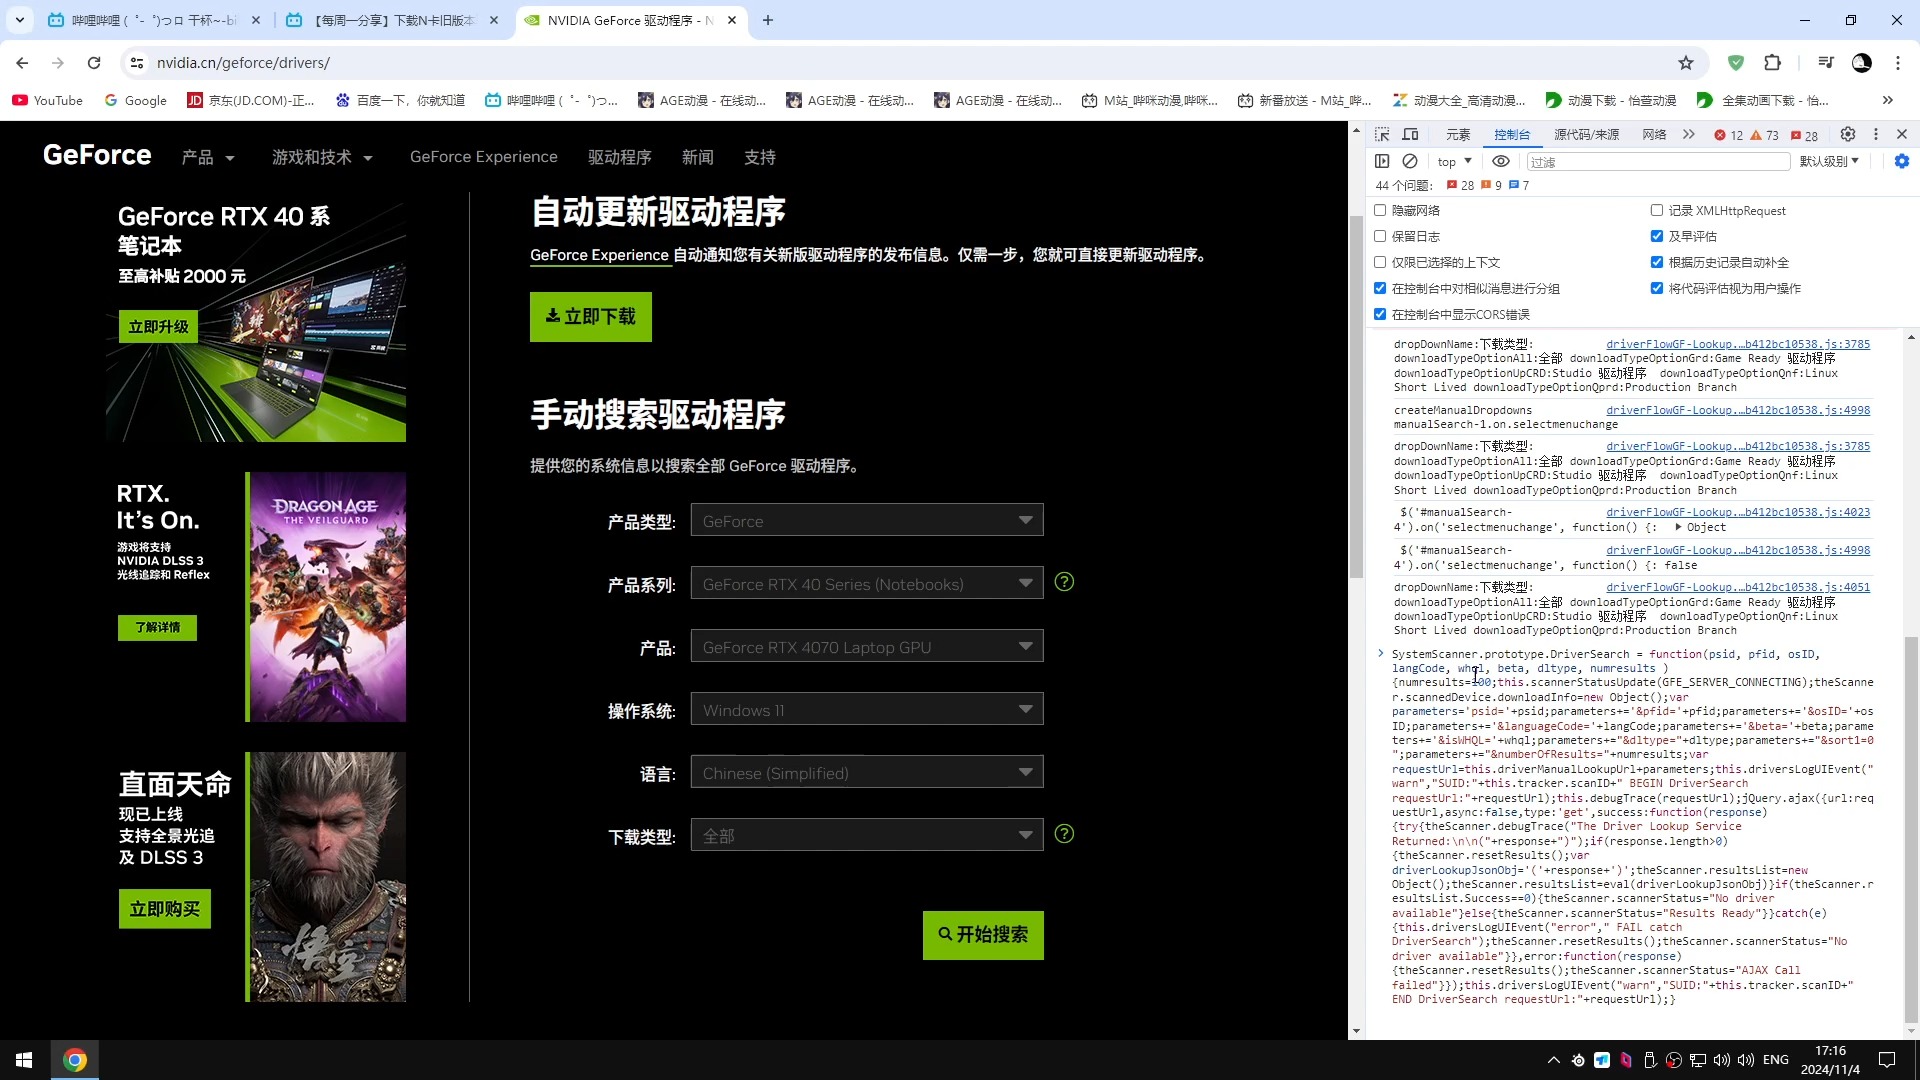
Task: Enable the 记录 XMLHttpRequest checkbox
Action: point(1657,210)
